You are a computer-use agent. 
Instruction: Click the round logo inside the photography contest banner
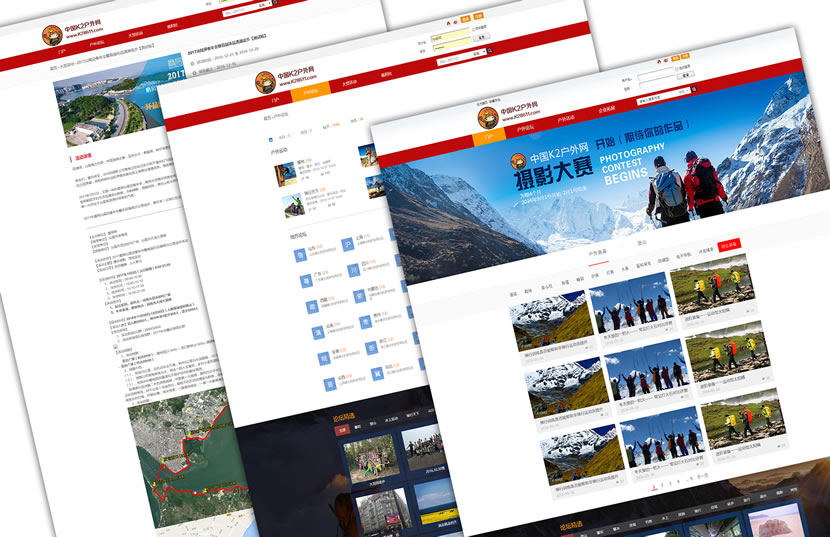point(516,161)
